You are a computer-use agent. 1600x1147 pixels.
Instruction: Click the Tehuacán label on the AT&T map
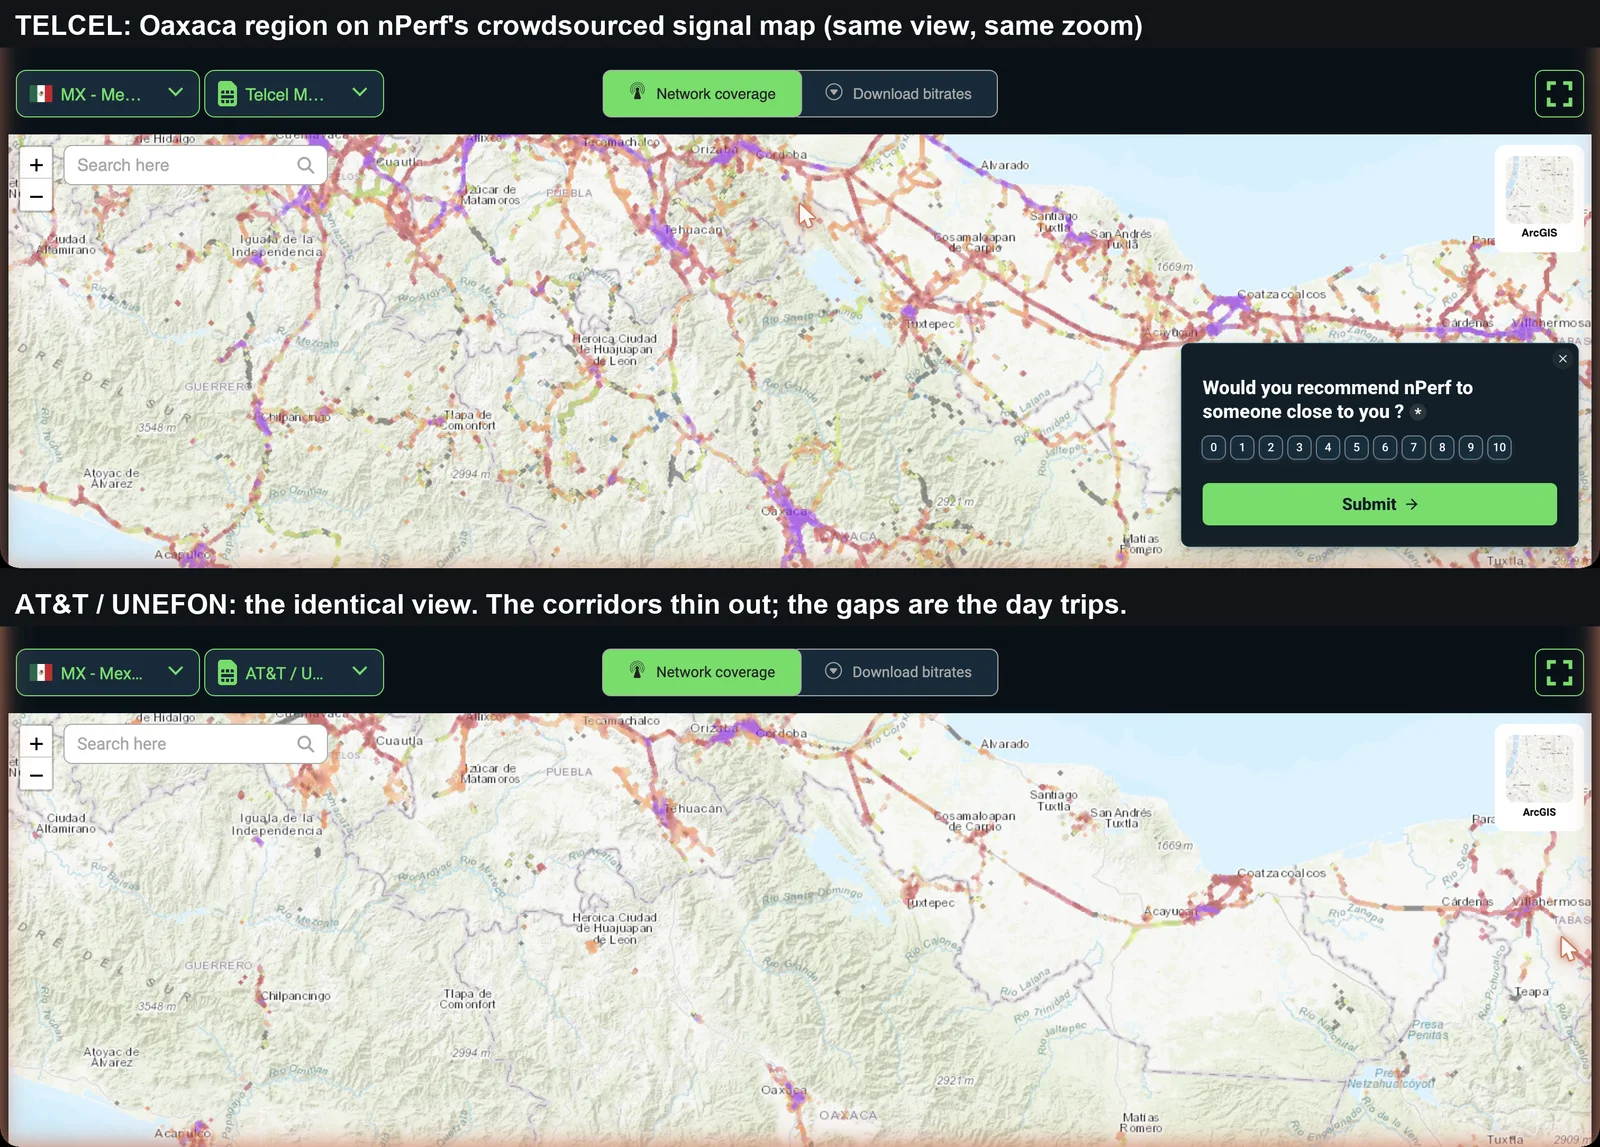click(x=694, y=808)
